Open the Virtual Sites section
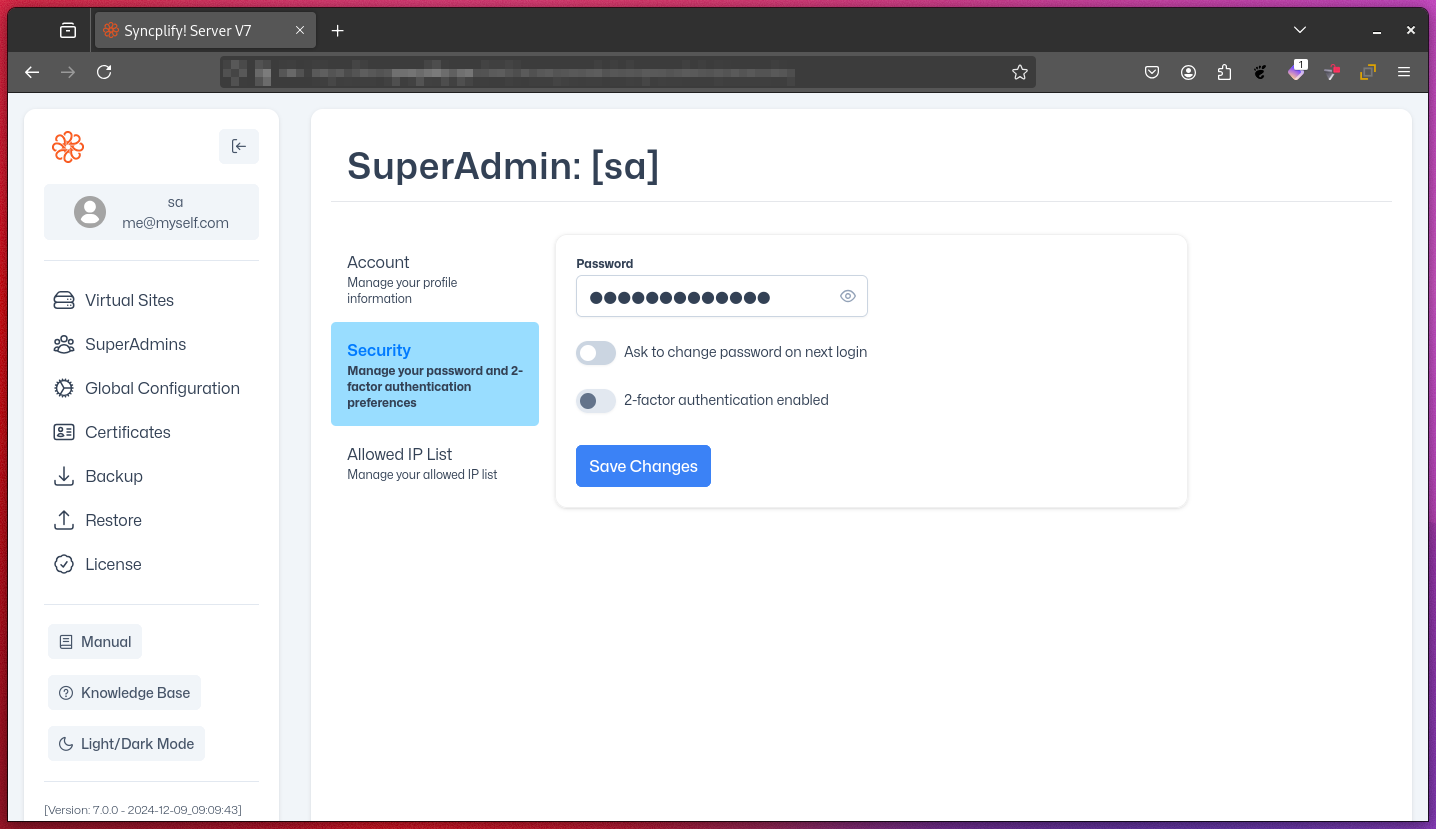The height and width of the screenshot is (829, 1436). [128, 300]
